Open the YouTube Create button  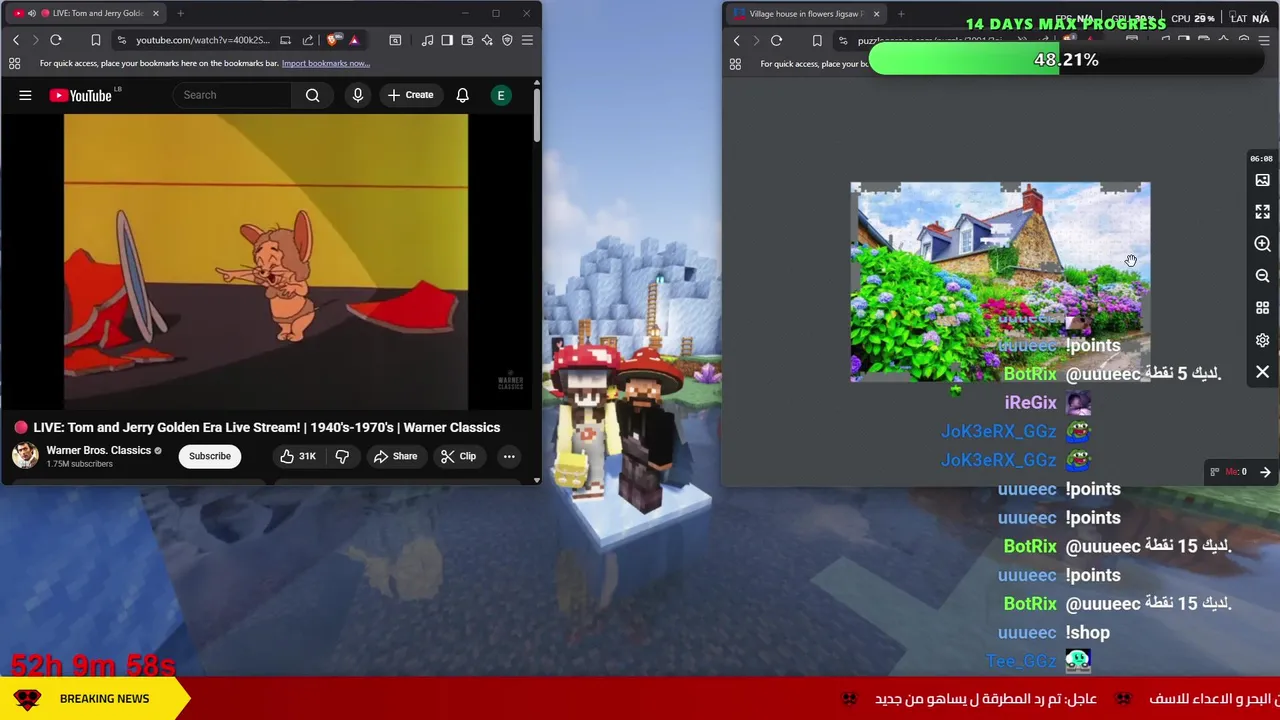coord(410,95)
